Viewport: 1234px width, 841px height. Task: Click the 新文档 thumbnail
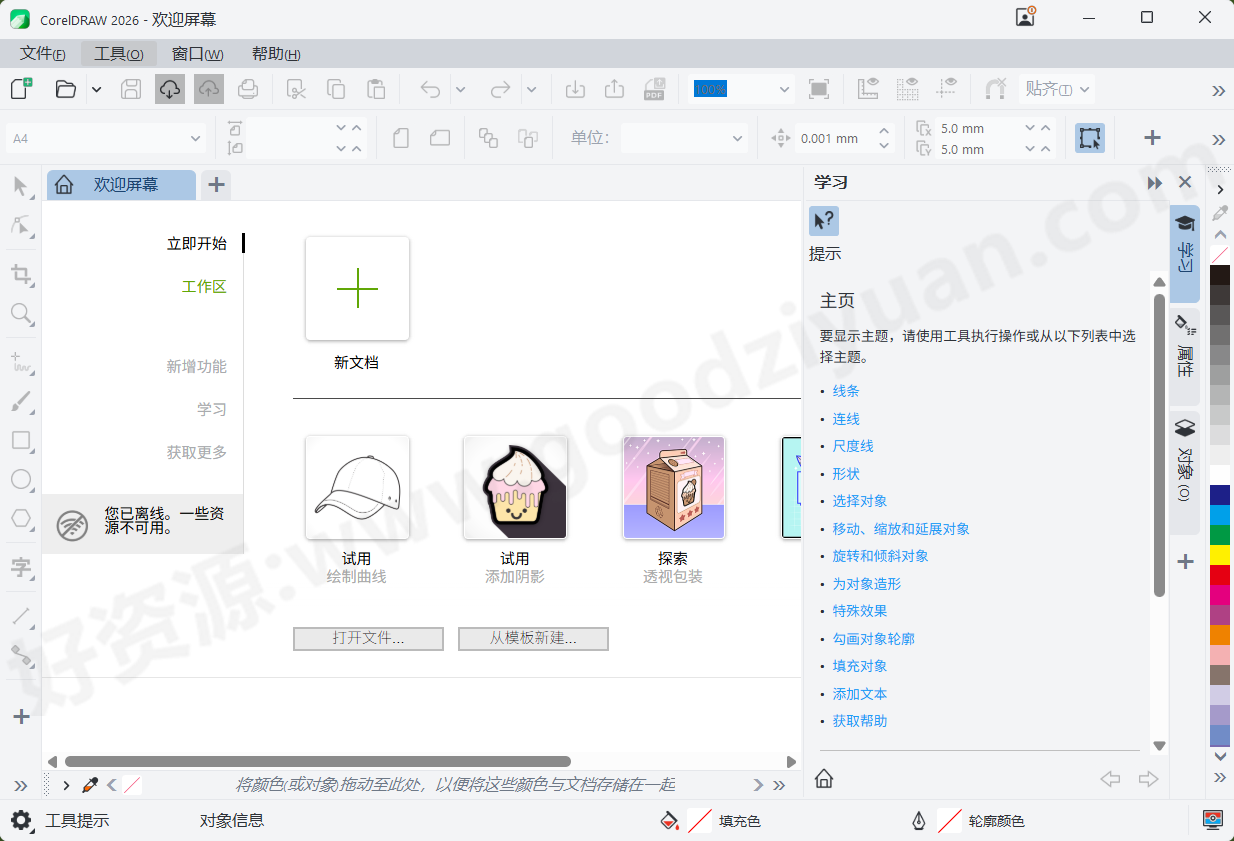(x=356, y=288)
